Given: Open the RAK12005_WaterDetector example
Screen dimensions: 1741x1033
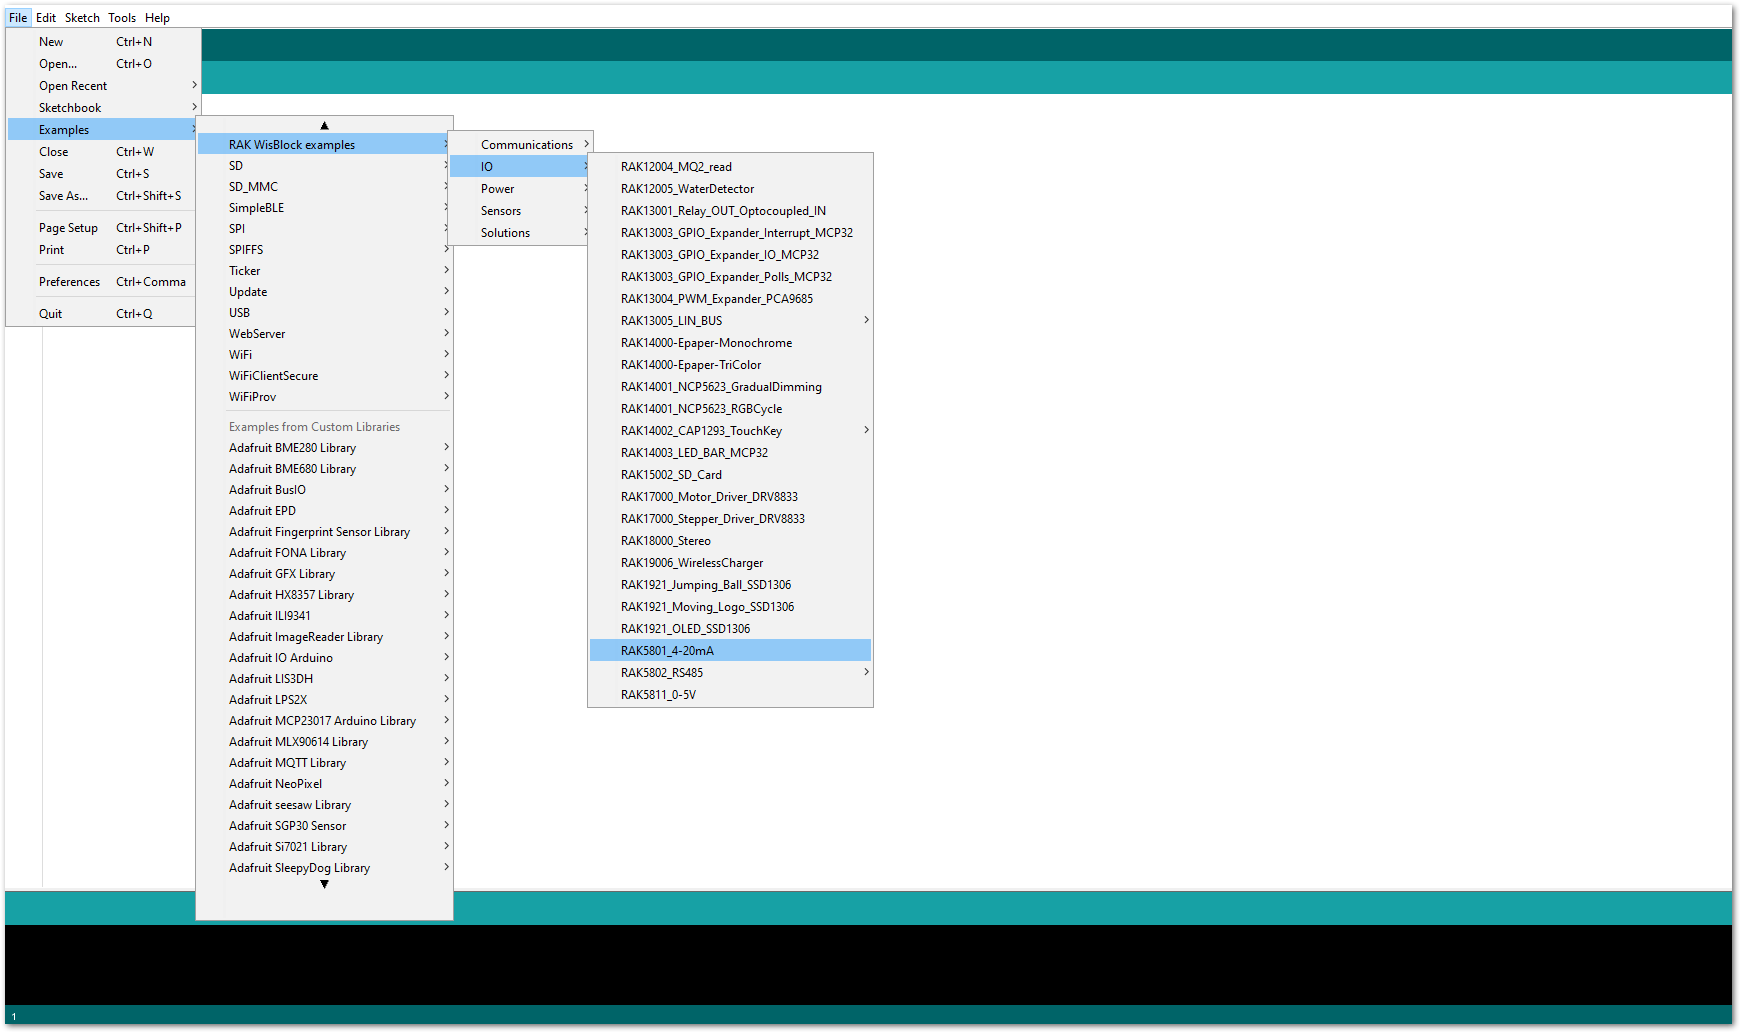Looking at the screenshot, I should (730, 189).
